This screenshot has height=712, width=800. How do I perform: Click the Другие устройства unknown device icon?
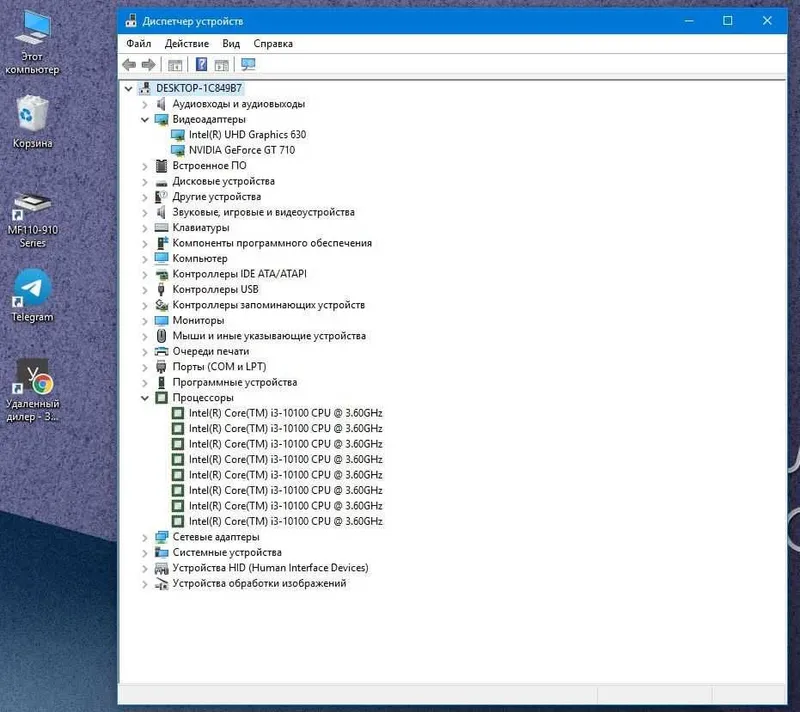(x=161, y=197)
